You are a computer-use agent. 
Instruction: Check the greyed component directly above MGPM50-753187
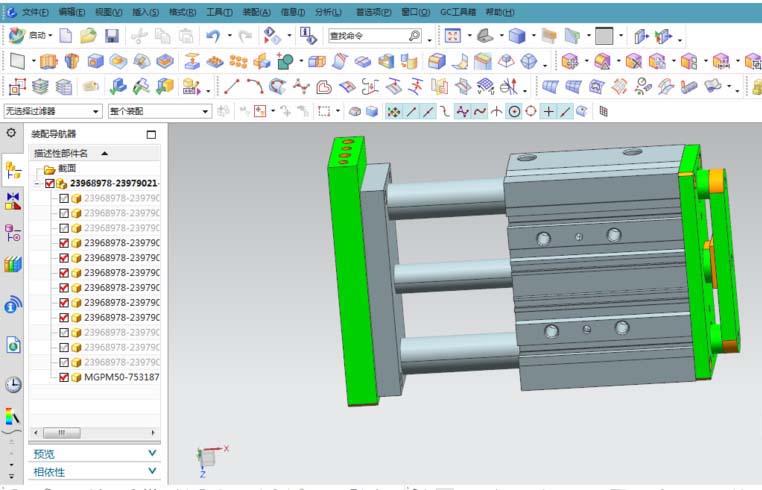pyautogui.click(x=64, y=362)
